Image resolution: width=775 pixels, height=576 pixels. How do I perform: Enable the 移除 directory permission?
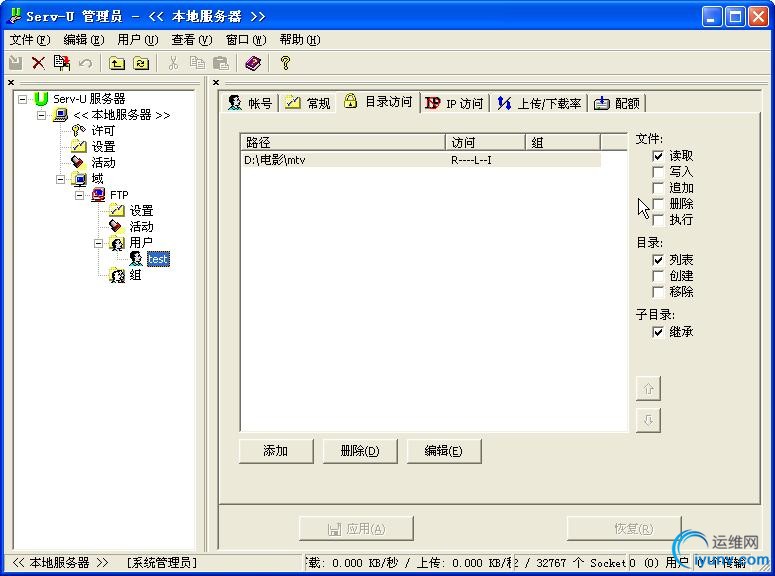coord(658,292)
